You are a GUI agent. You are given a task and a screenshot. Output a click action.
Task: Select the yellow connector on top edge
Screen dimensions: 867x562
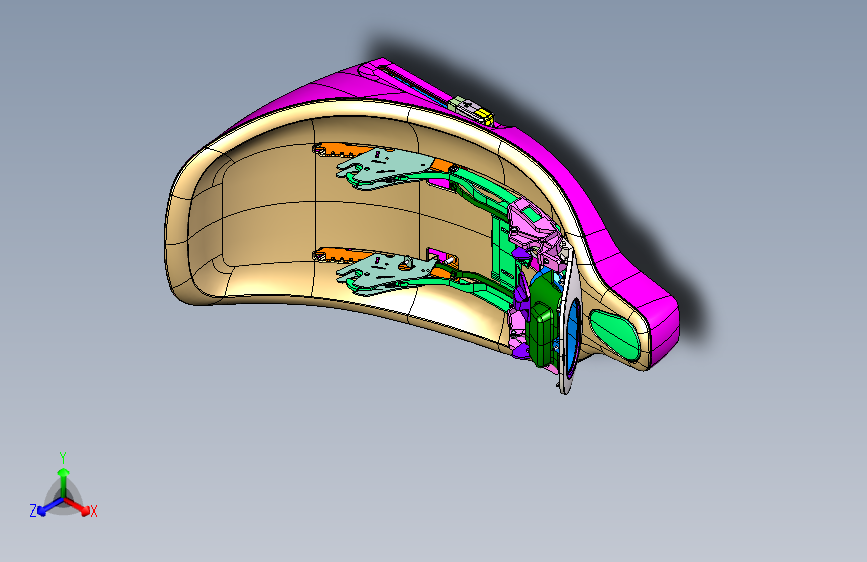[485, 115]
